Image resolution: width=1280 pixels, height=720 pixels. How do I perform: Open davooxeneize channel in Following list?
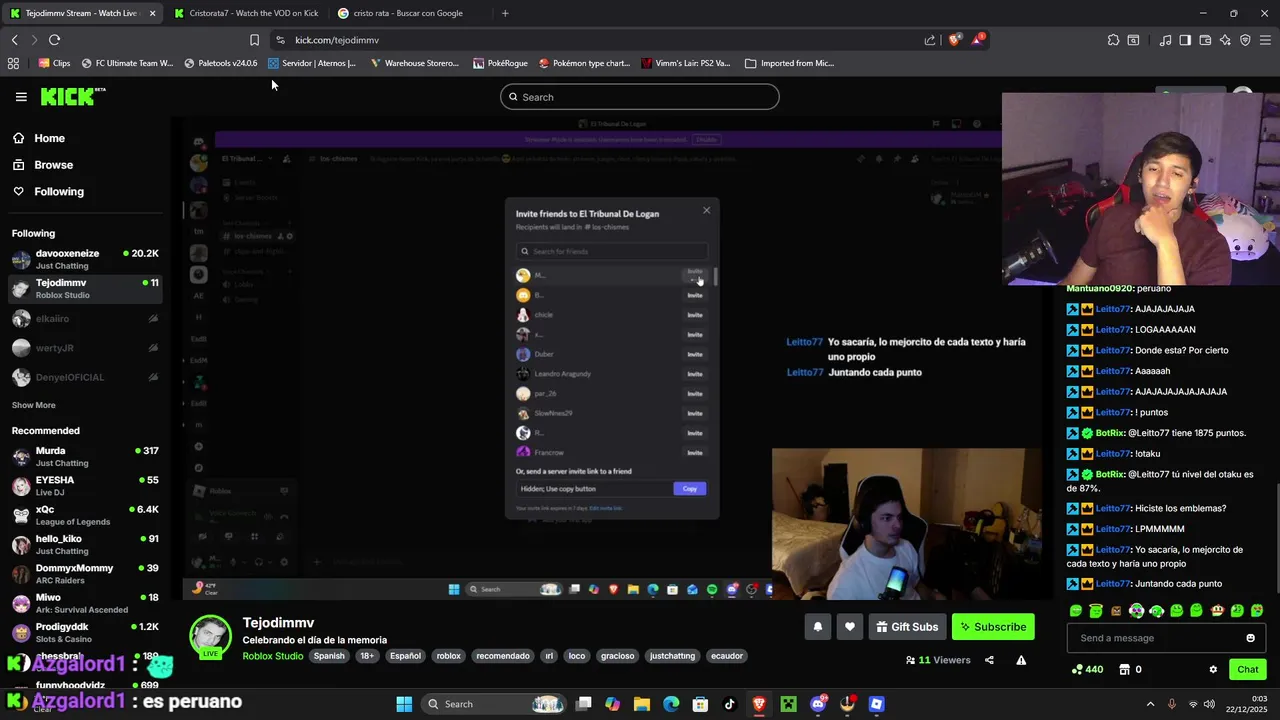tap(86, 259)
